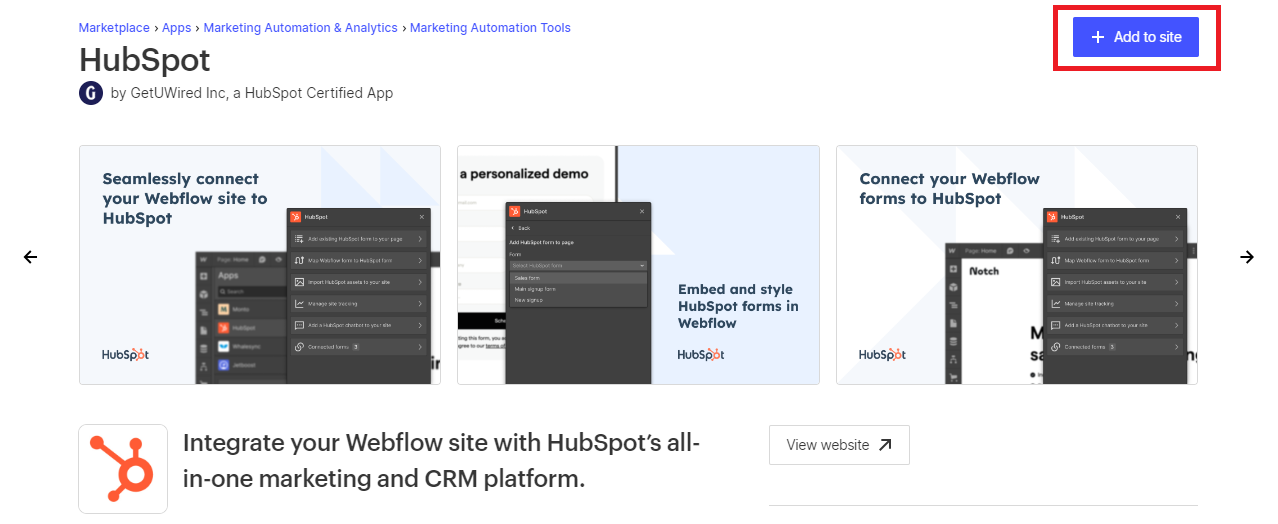Image resolution: width=1278 pixels, height=524 pixels.
Task: Click the Add to site button
Action: pos(1135,37)
